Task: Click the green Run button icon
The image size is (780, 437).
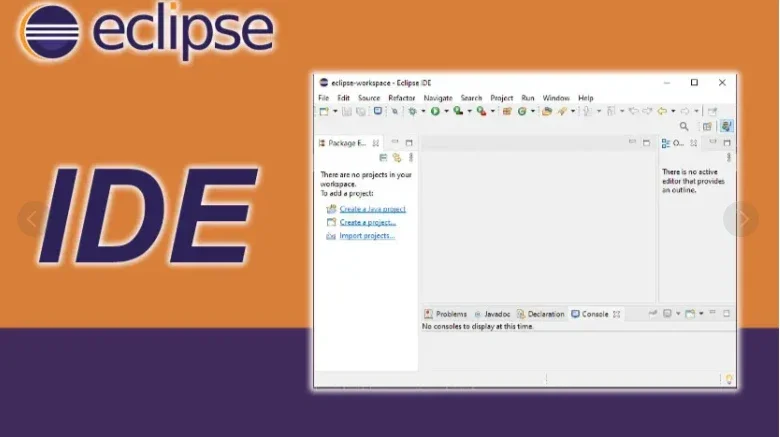Action: pos(435,111)
